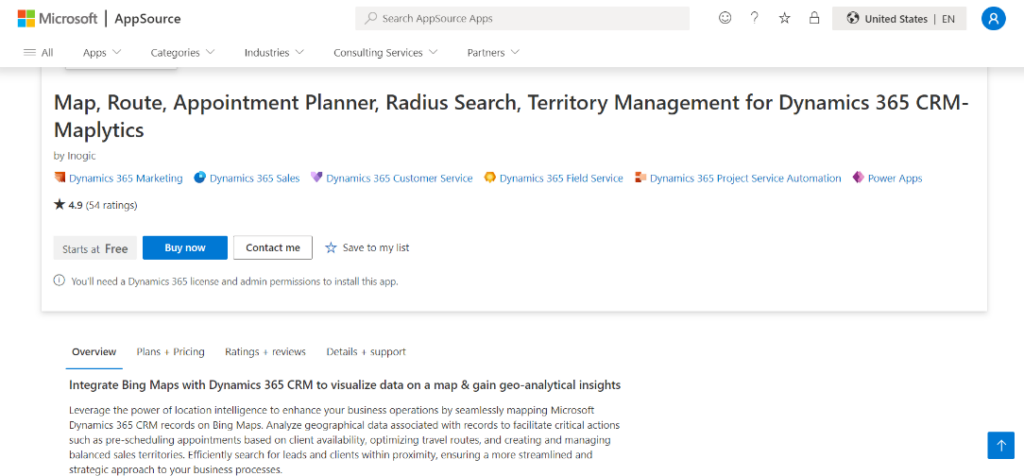Viewport: 1024px width, 476px height.
Task: Click the smiley feedback icon
Action: 725,18
